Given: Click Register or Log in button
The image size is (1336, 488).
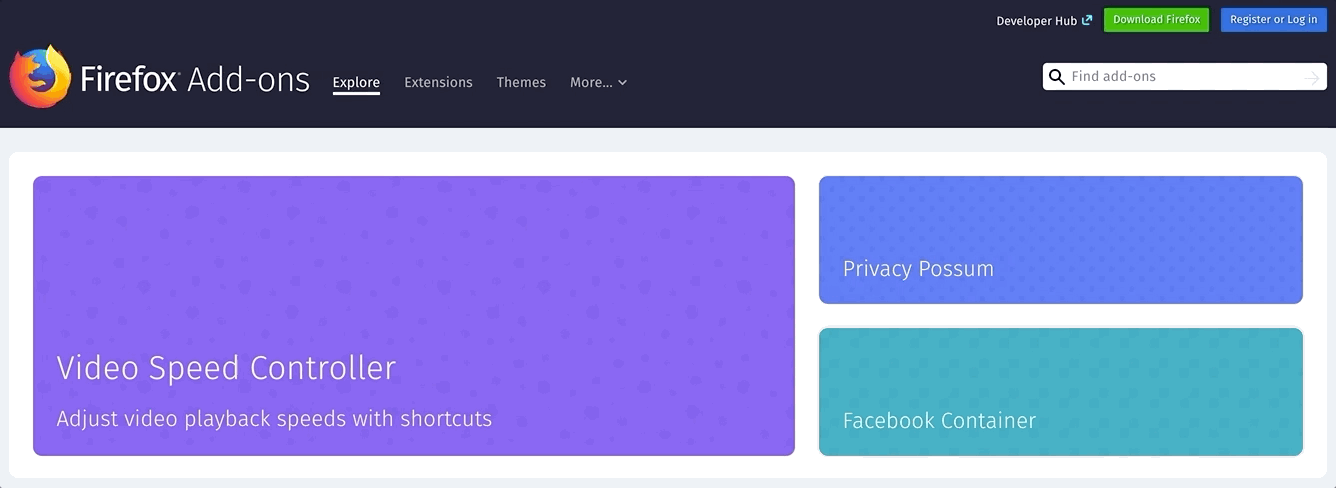Looking at the screenshot, I should [x=1273, y=20].
